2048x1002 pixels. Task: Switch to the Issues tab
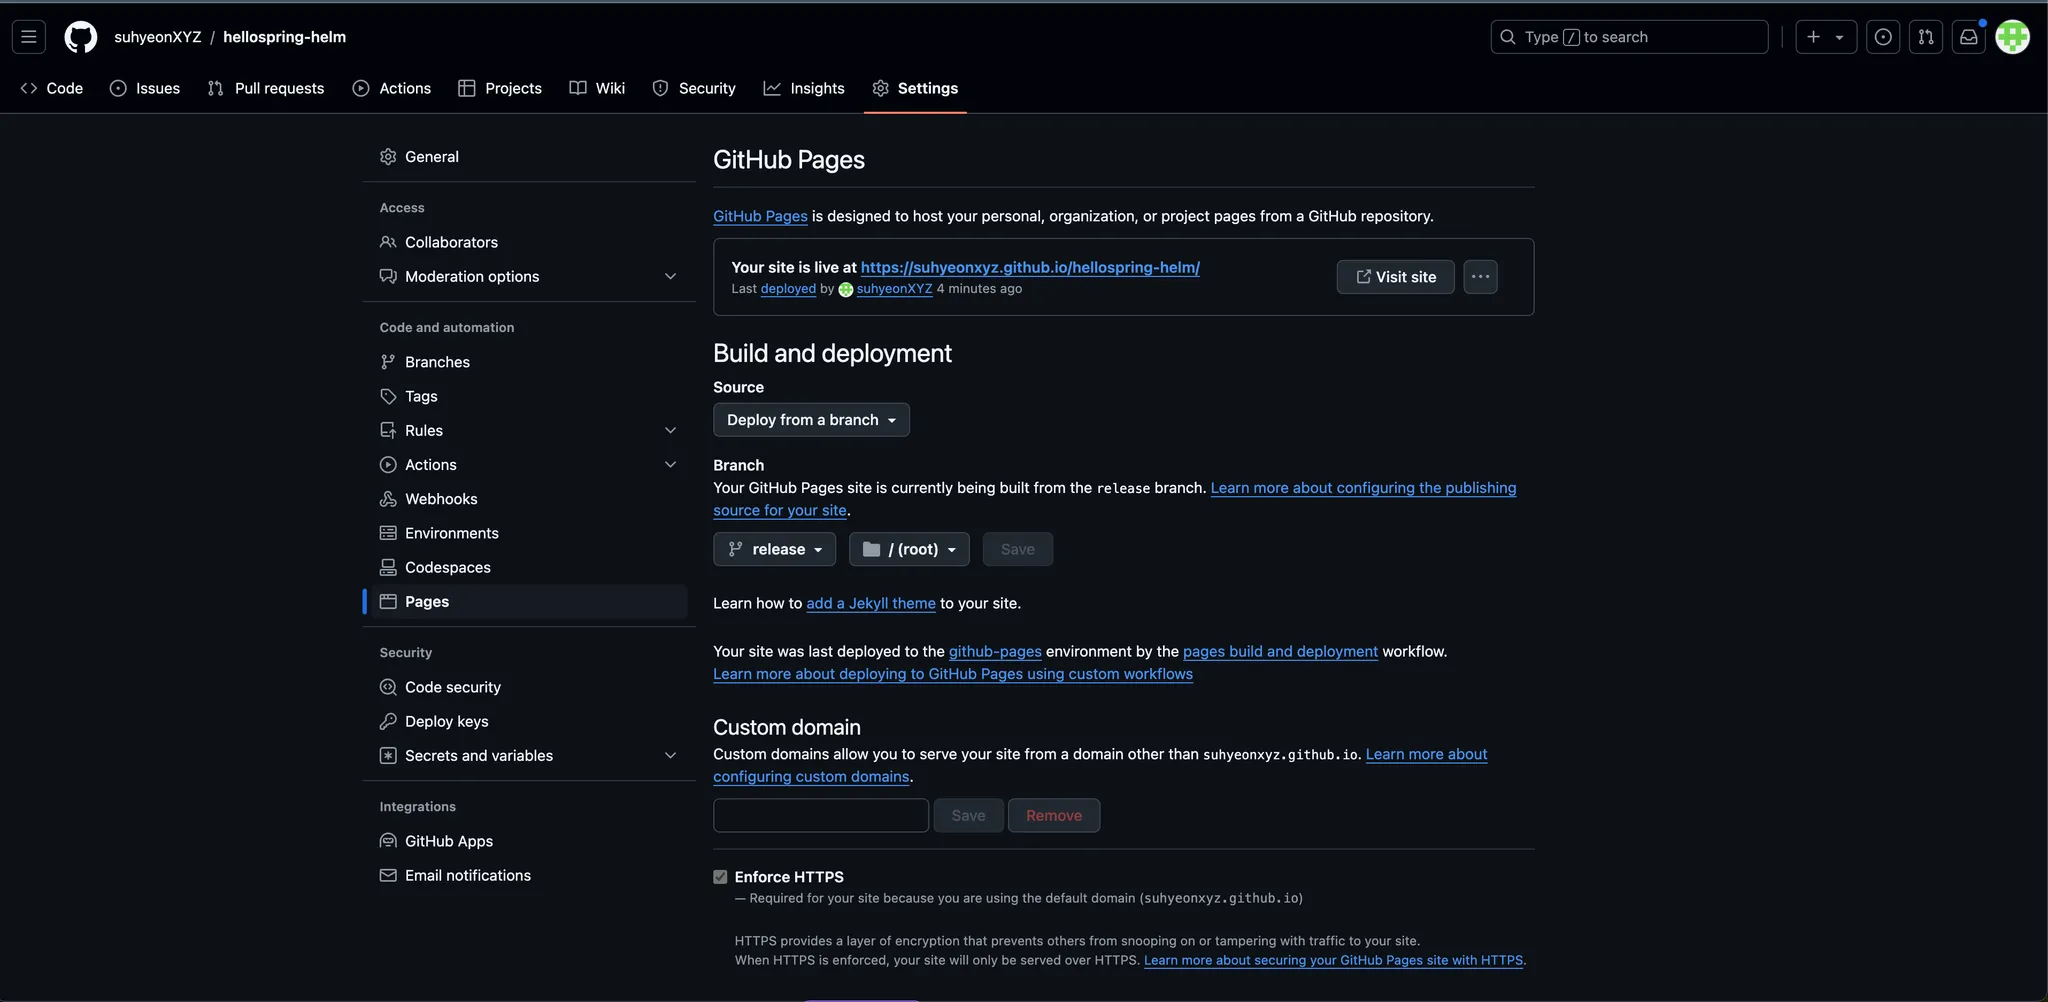pyautogui.click(x=145, y=88)
